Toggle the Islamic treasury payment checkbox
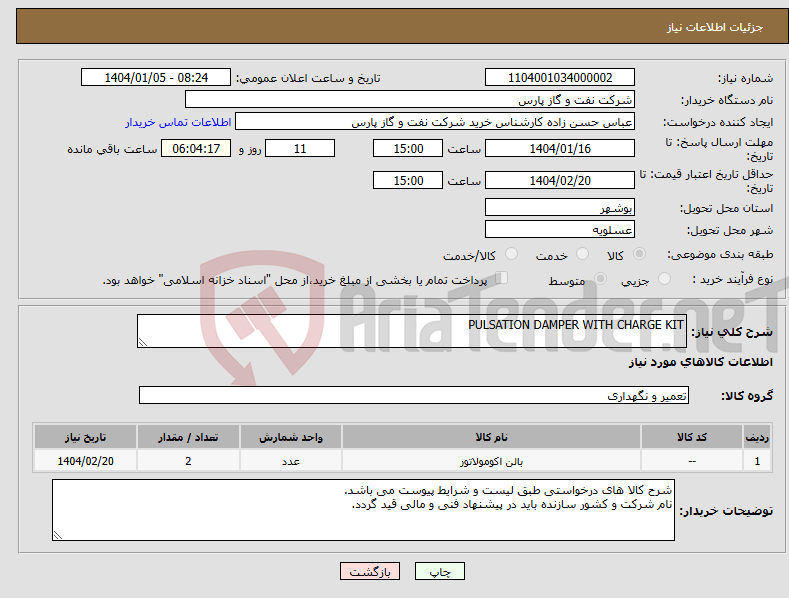The width and height of the screenshot is (789, 598). click(x=502, y=277)
